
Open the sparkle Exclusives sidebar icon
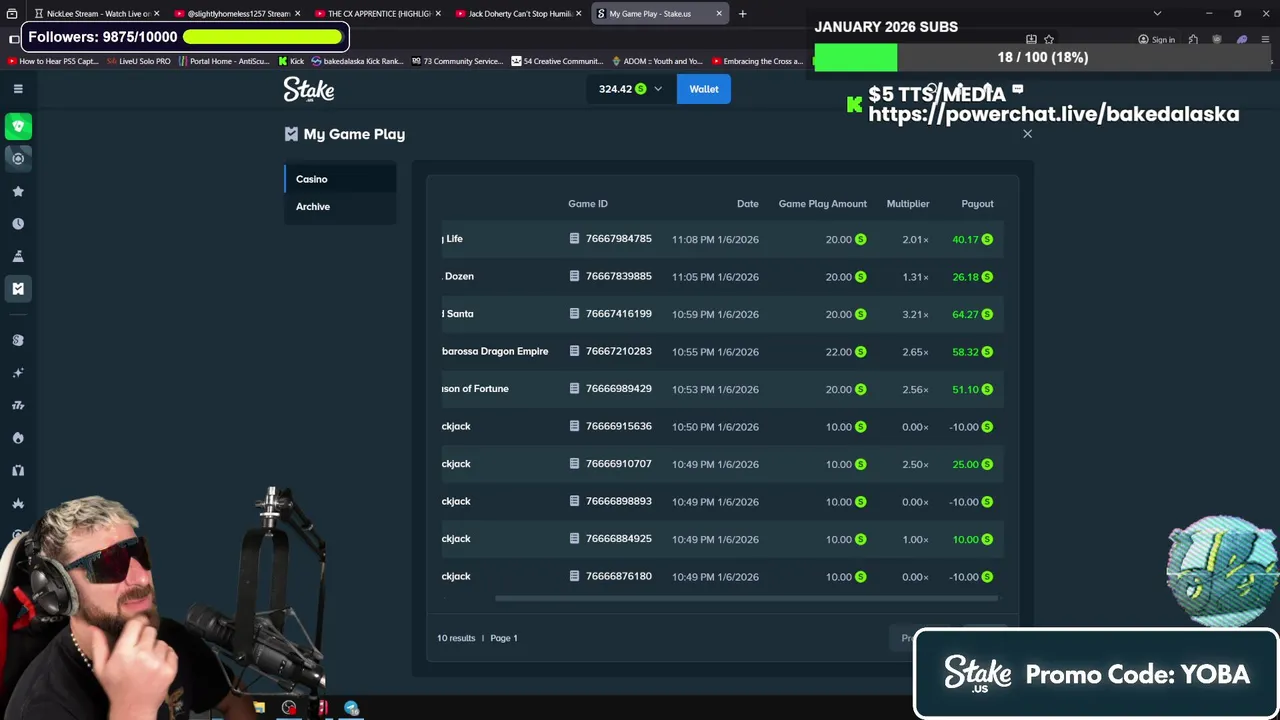(x=18, y=373)
